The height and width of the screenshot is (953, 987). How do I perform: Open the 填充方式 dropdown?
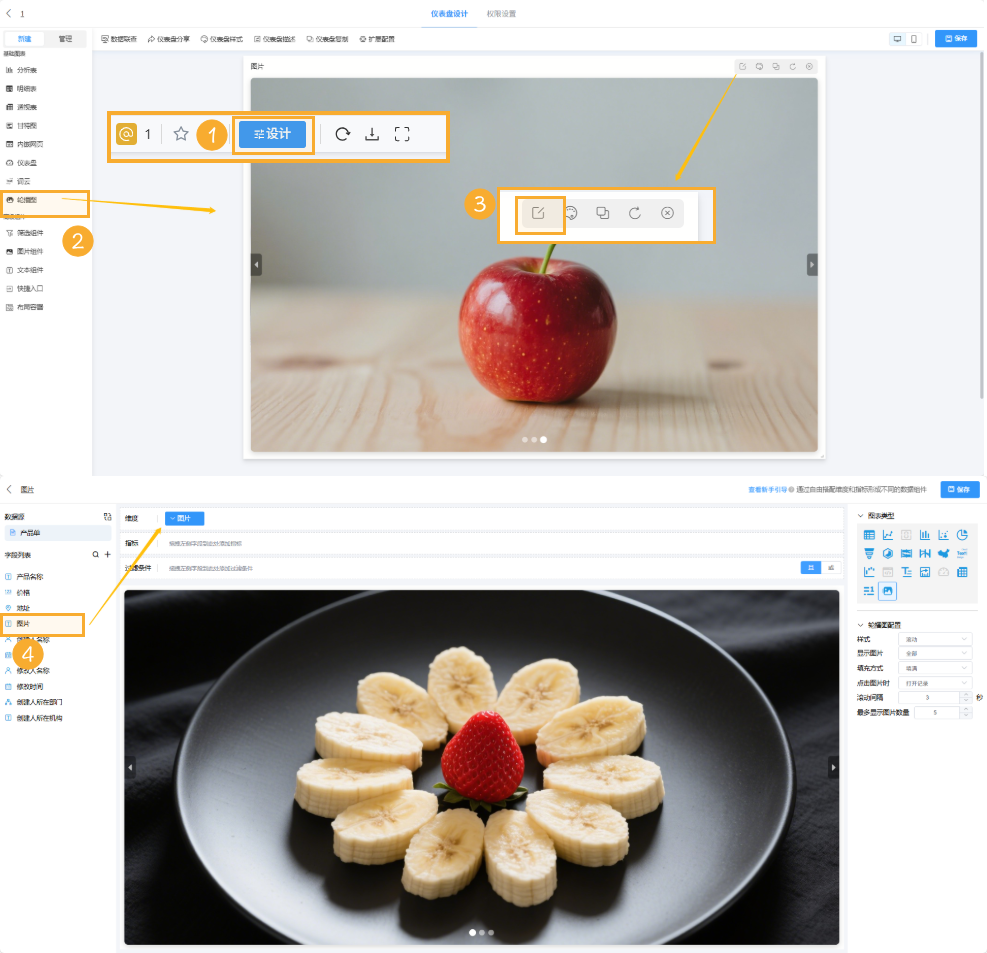[935, 667]
